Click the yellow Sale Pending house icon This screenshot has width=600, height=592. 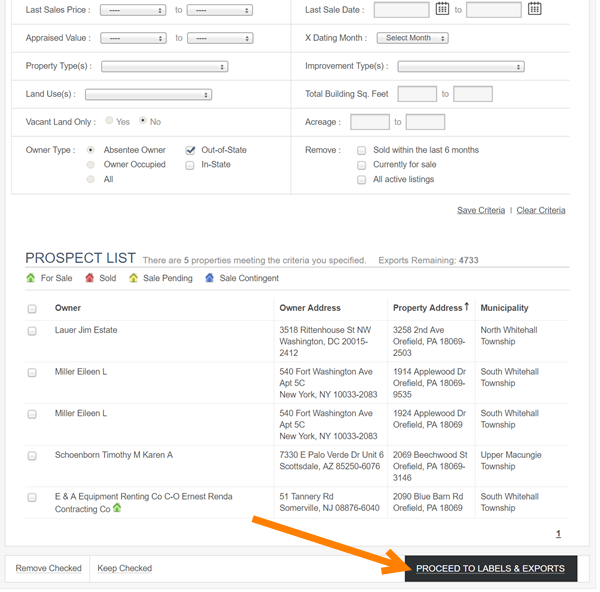point(133,278)
